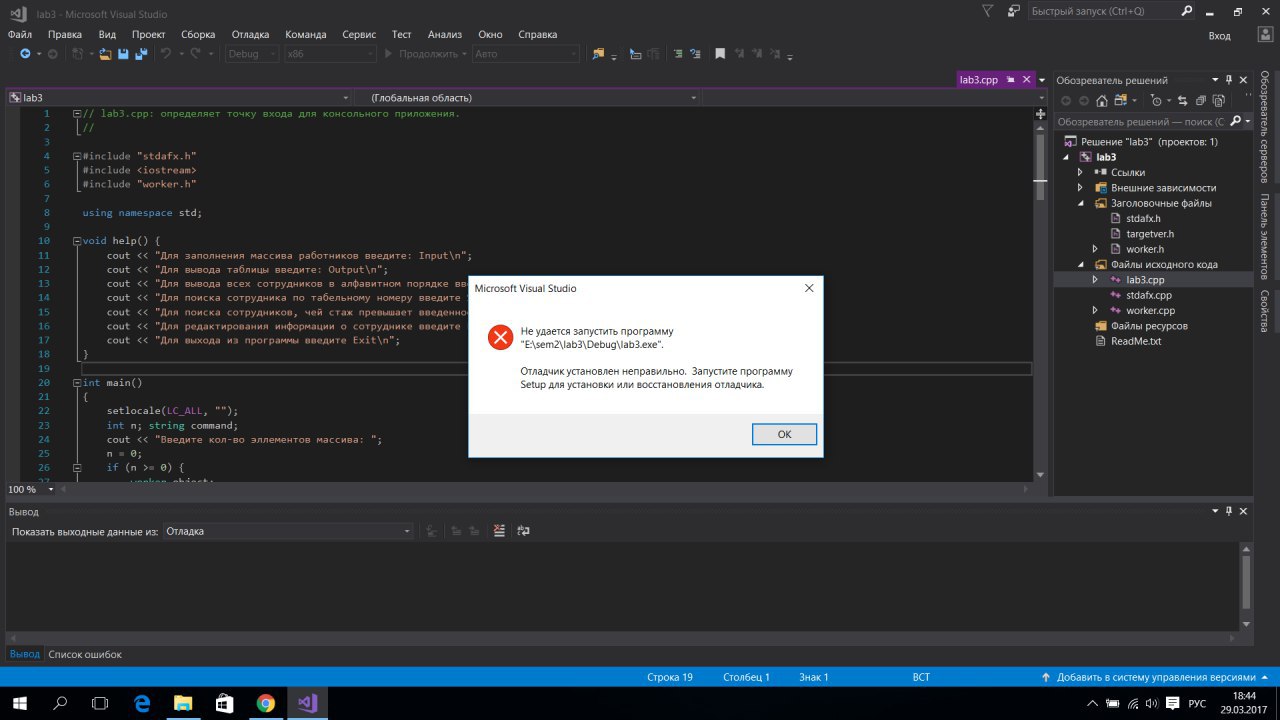The height and width of the screenshot is (720, 1280).
Task: Click the Redo toolbar icon
Action: [196, 54]
